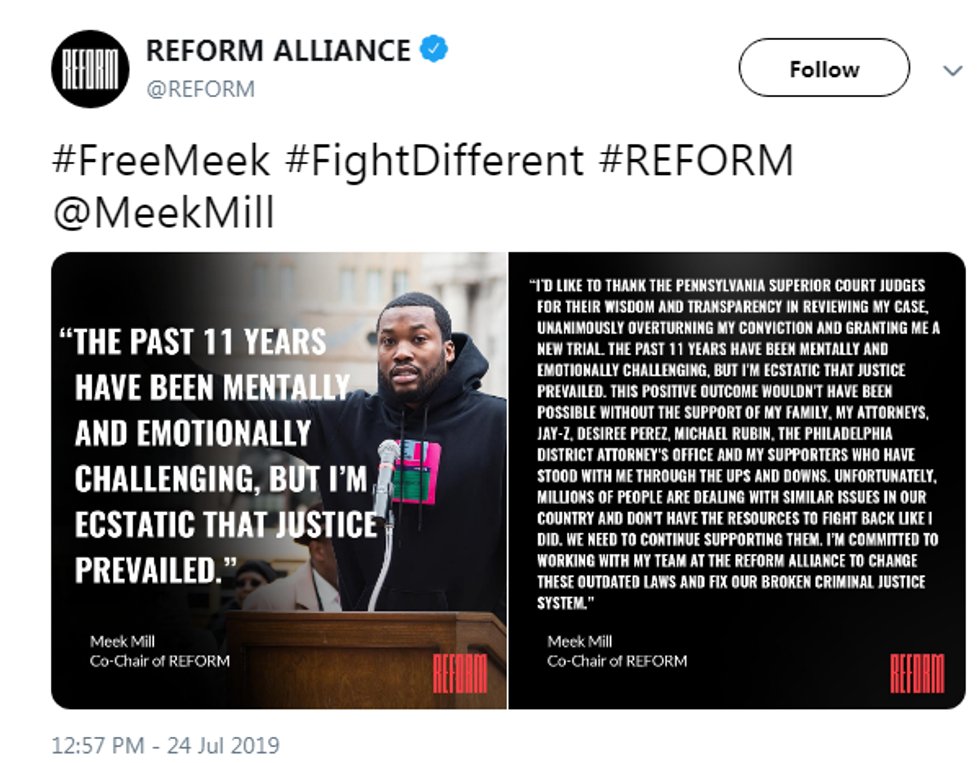The height and width of the screenshot is (763, 980).
Task: Click the REFORM profile avatar
Action: [89, 69]
